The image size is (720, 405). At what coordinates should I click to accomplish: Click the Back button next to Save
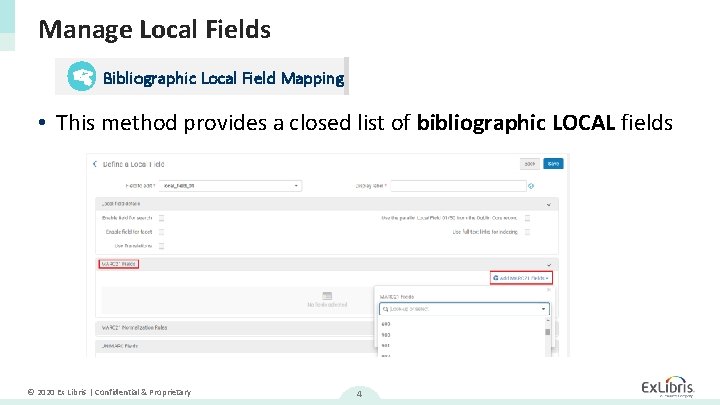tap(529, 164)
